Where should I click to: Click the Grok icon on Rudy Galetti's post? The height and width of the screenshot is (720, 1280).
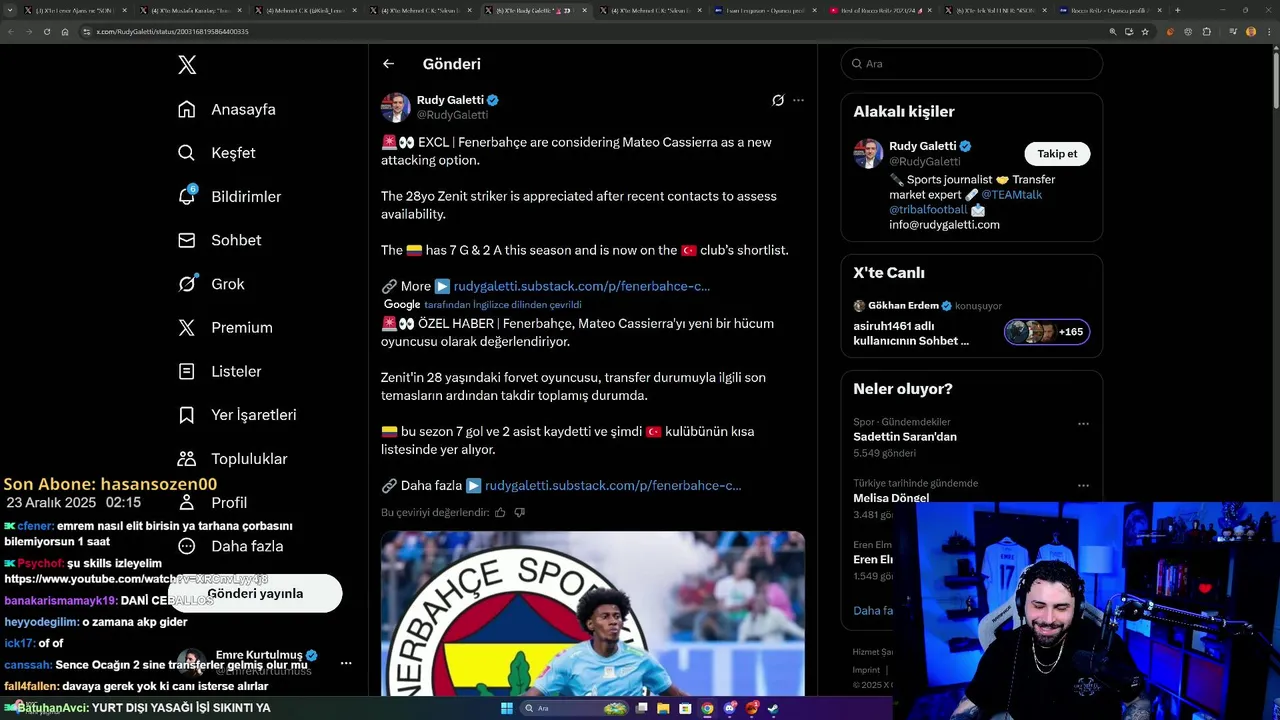tap(778, 100)
